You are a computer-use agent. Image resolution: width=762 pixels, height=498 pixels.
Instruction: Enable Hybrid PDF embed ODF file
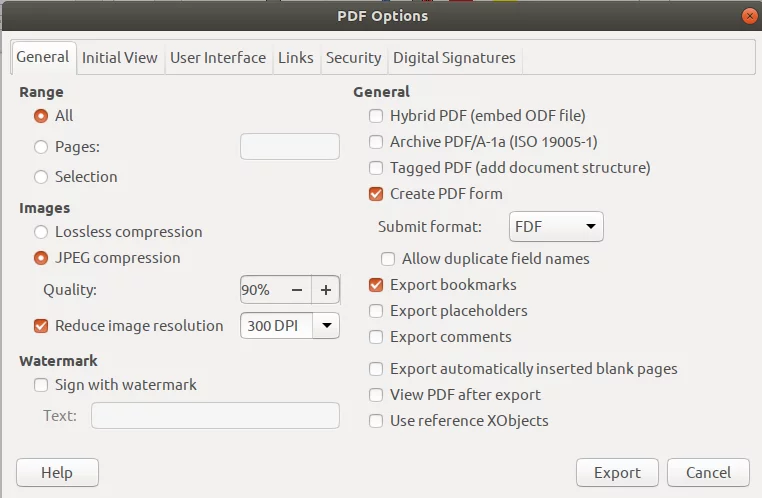pos(376,116)
